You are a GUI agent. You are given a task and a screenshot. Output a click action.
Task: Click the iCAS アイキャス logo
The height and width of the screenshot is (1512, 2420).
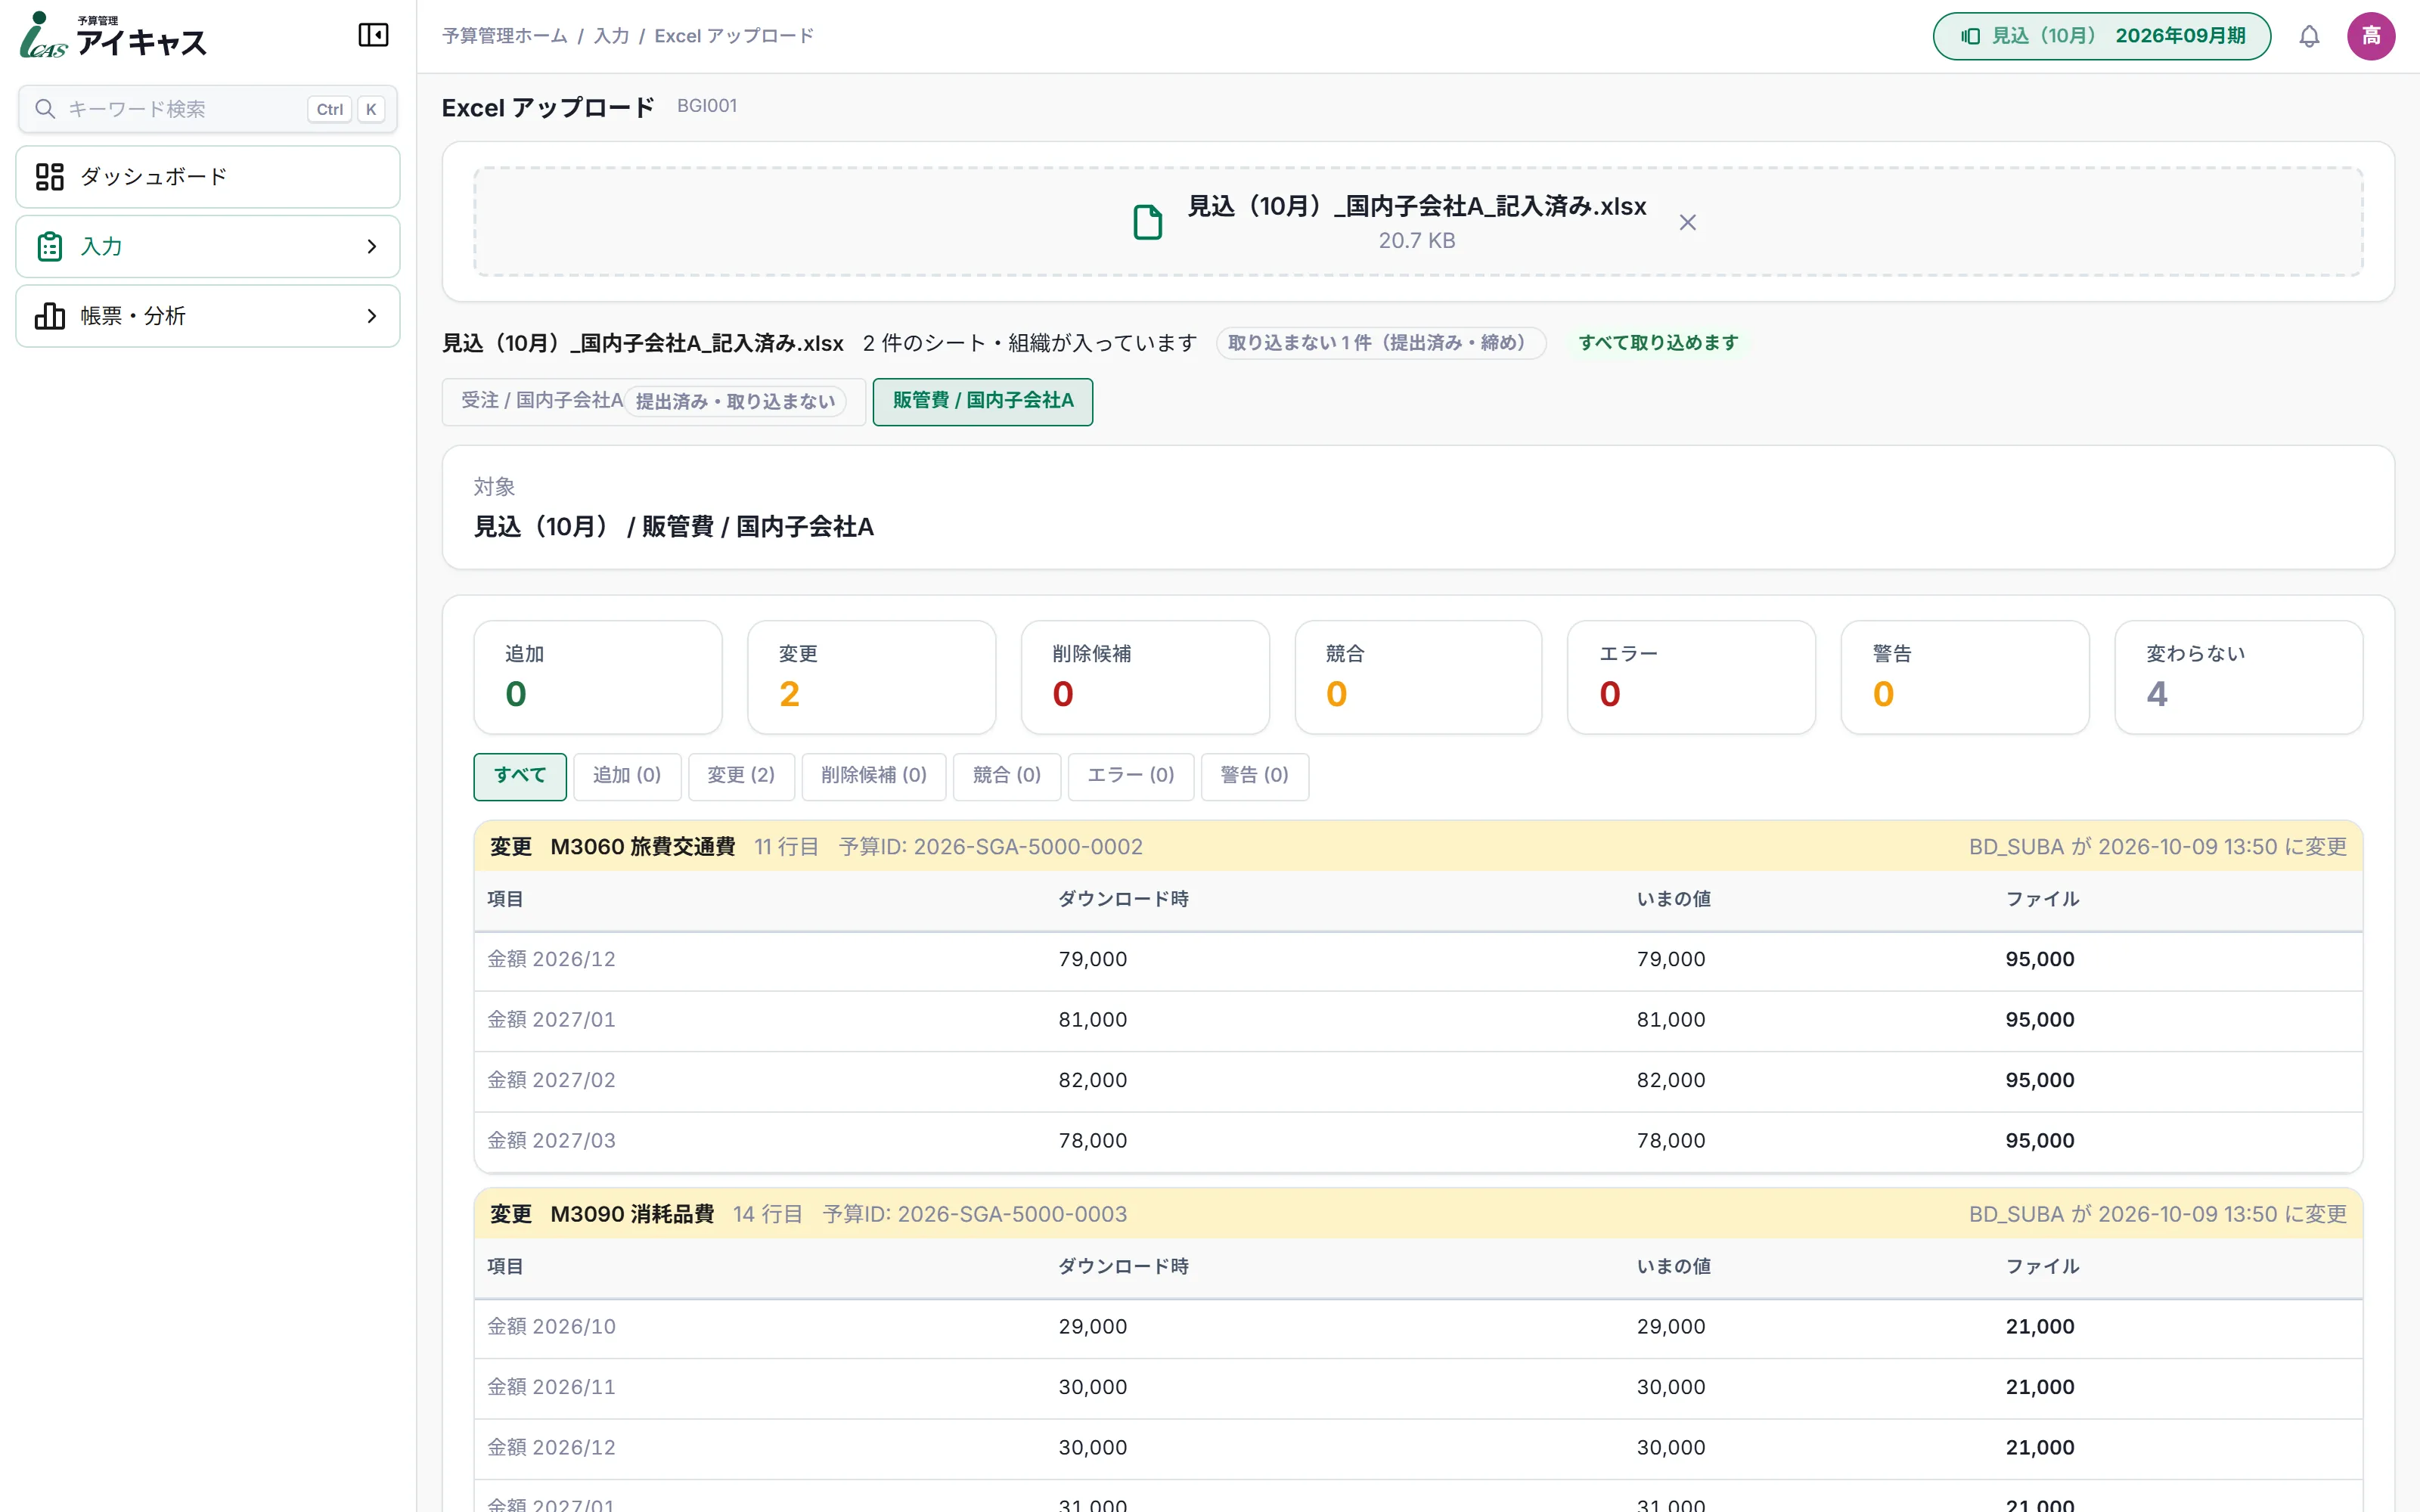[113, 36]
